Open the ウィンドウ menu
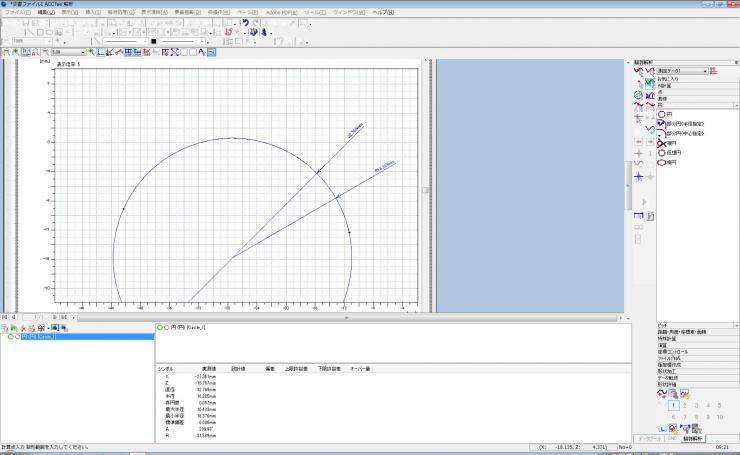This screenshot has height=455, width=740. pos(349,12)
